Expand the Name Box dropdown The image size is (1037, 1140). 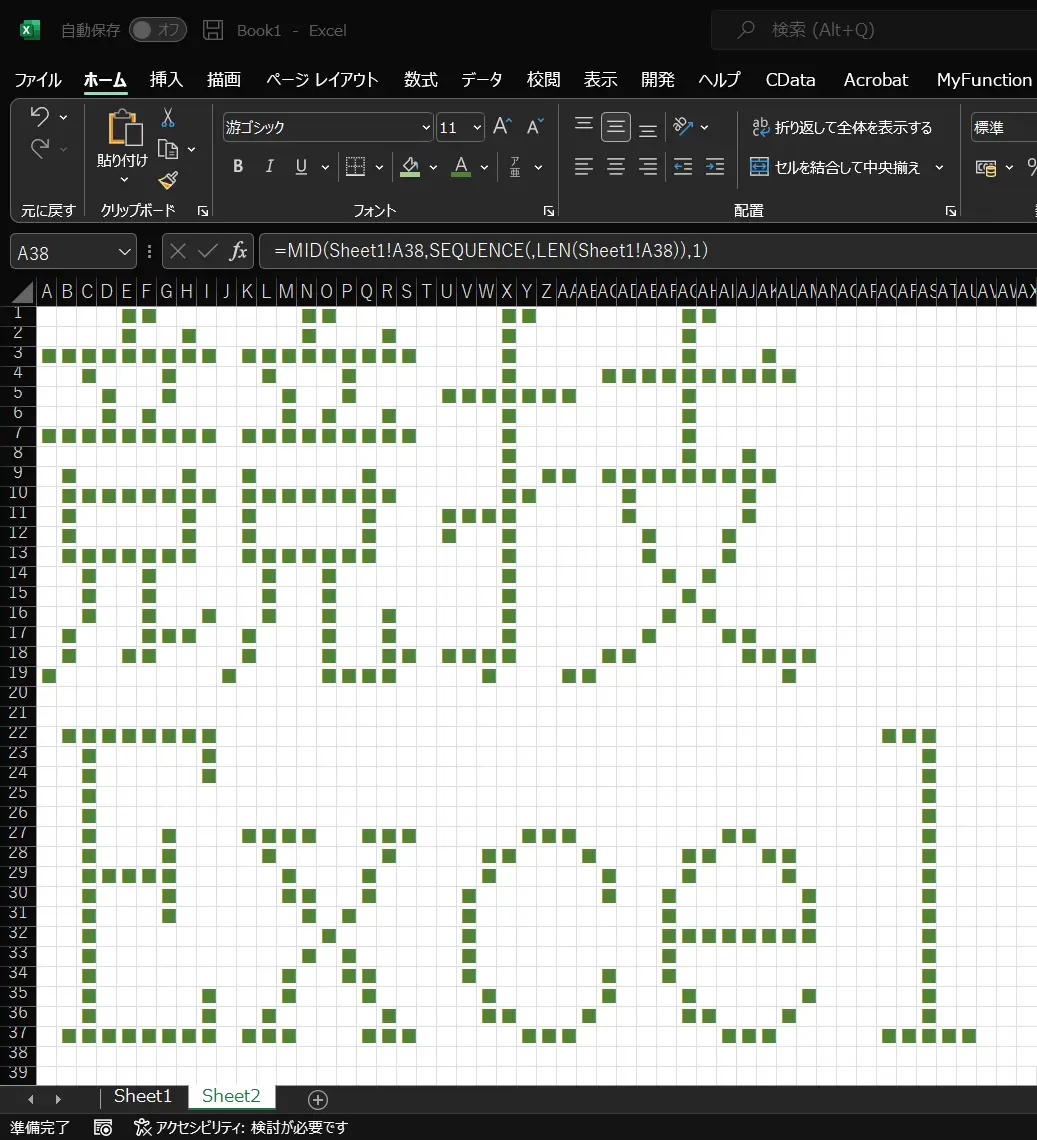[124, 252]
